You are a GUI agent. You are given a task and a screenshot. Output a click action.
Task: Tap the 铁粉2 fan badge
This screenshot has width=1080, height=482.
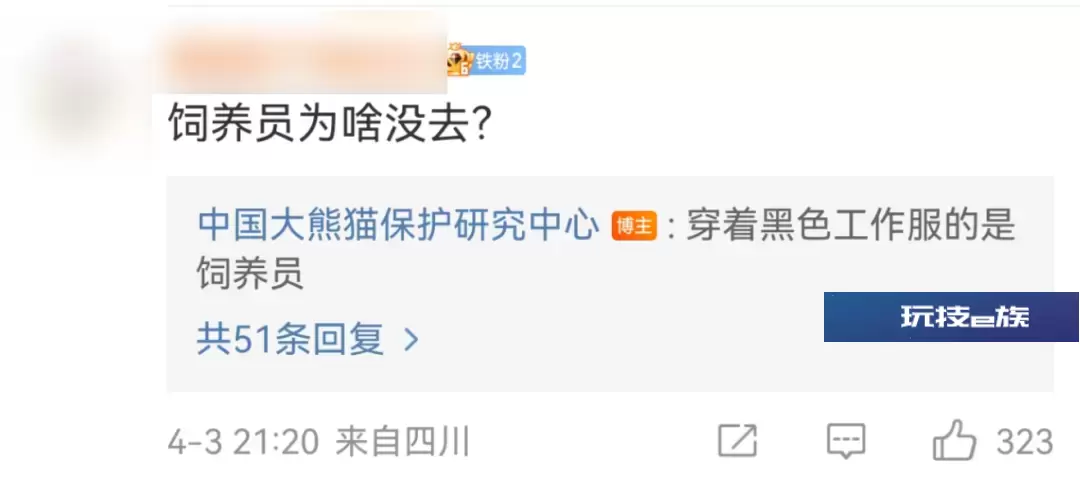click(499, 61)
